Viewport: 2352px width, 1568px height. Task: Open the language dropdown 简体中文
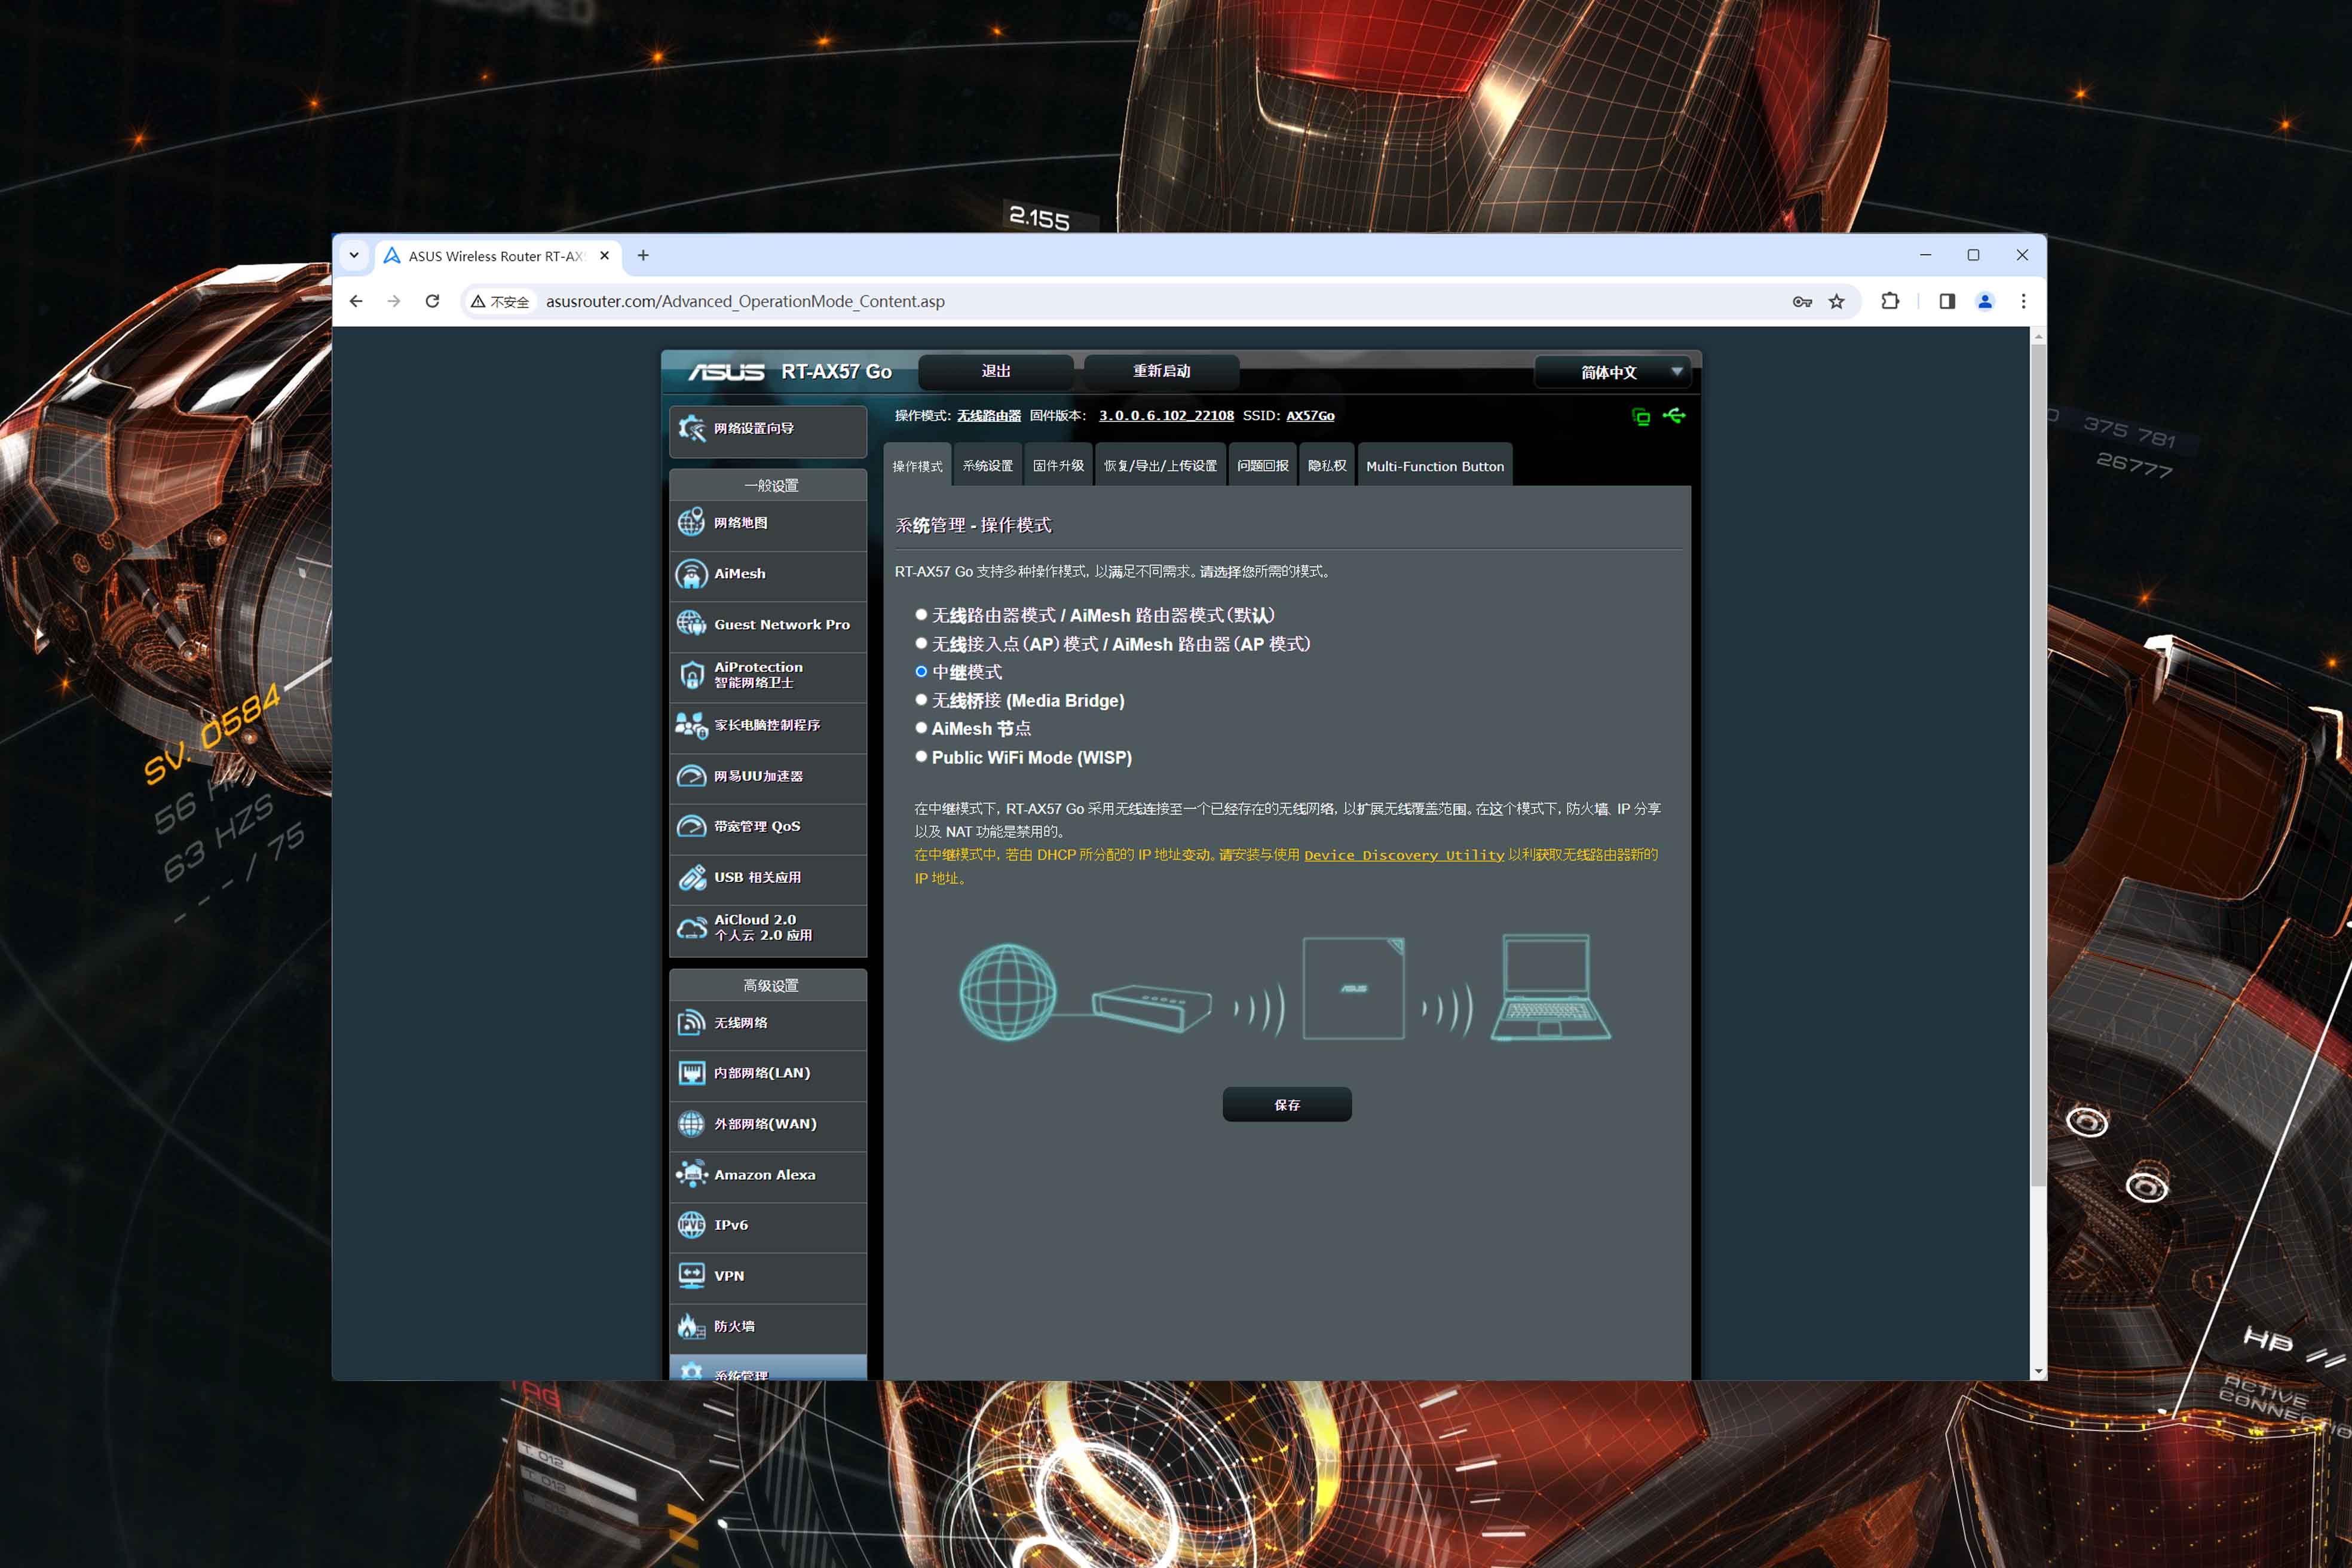click(x=1612, y=372)
